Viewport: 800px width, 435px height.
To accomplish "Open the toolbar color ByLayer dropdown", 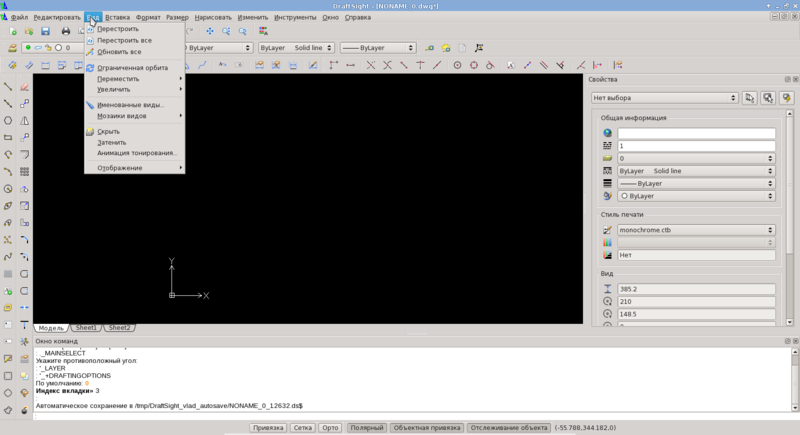I will [218, 48].
